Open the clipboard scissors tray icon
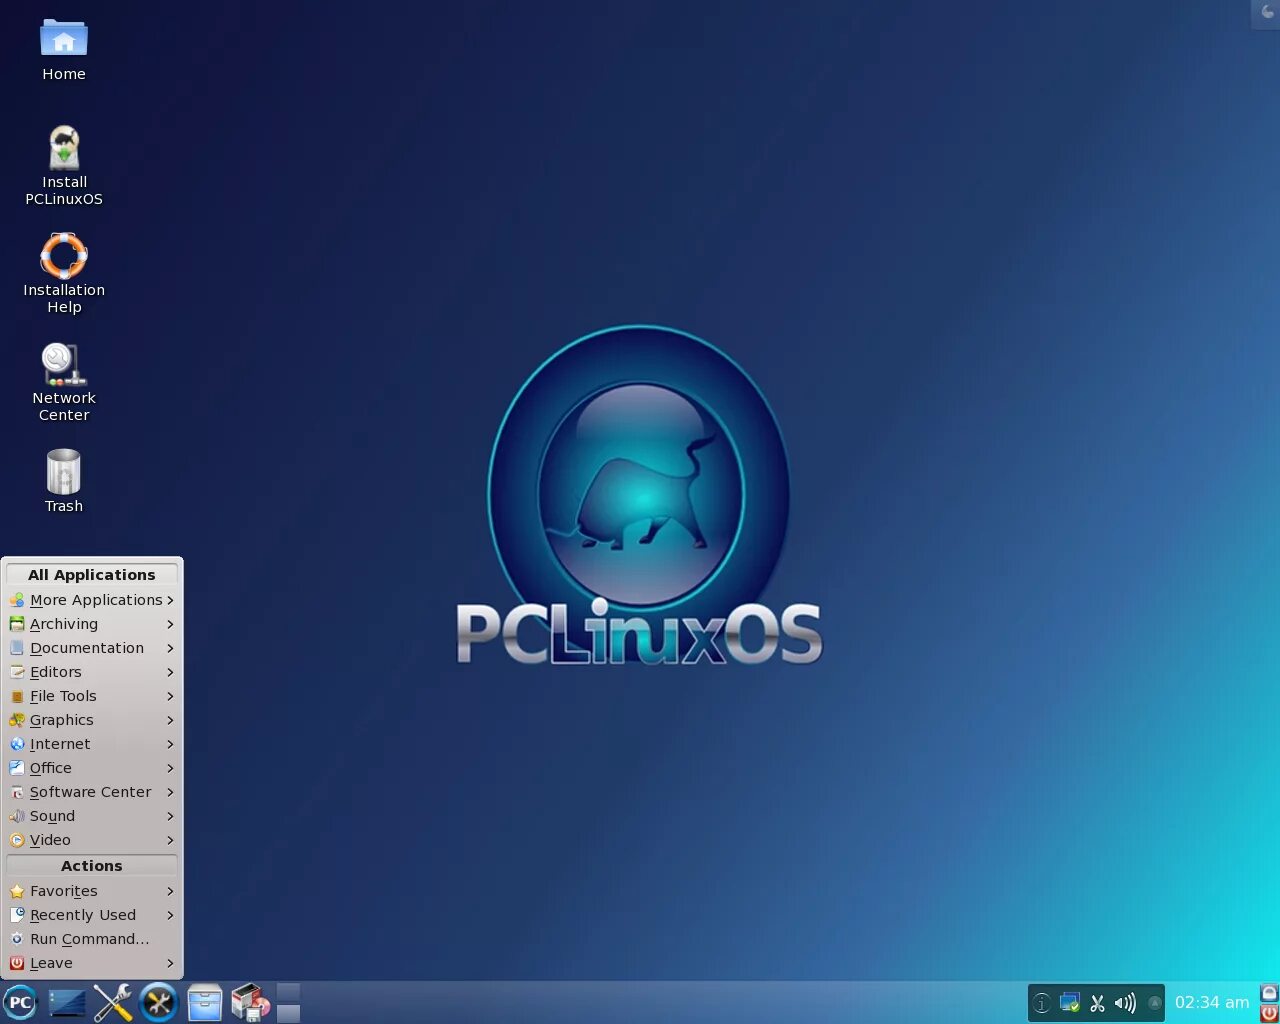The width and height of the screenshot is (1280, 1024). pos(1097,1003)
